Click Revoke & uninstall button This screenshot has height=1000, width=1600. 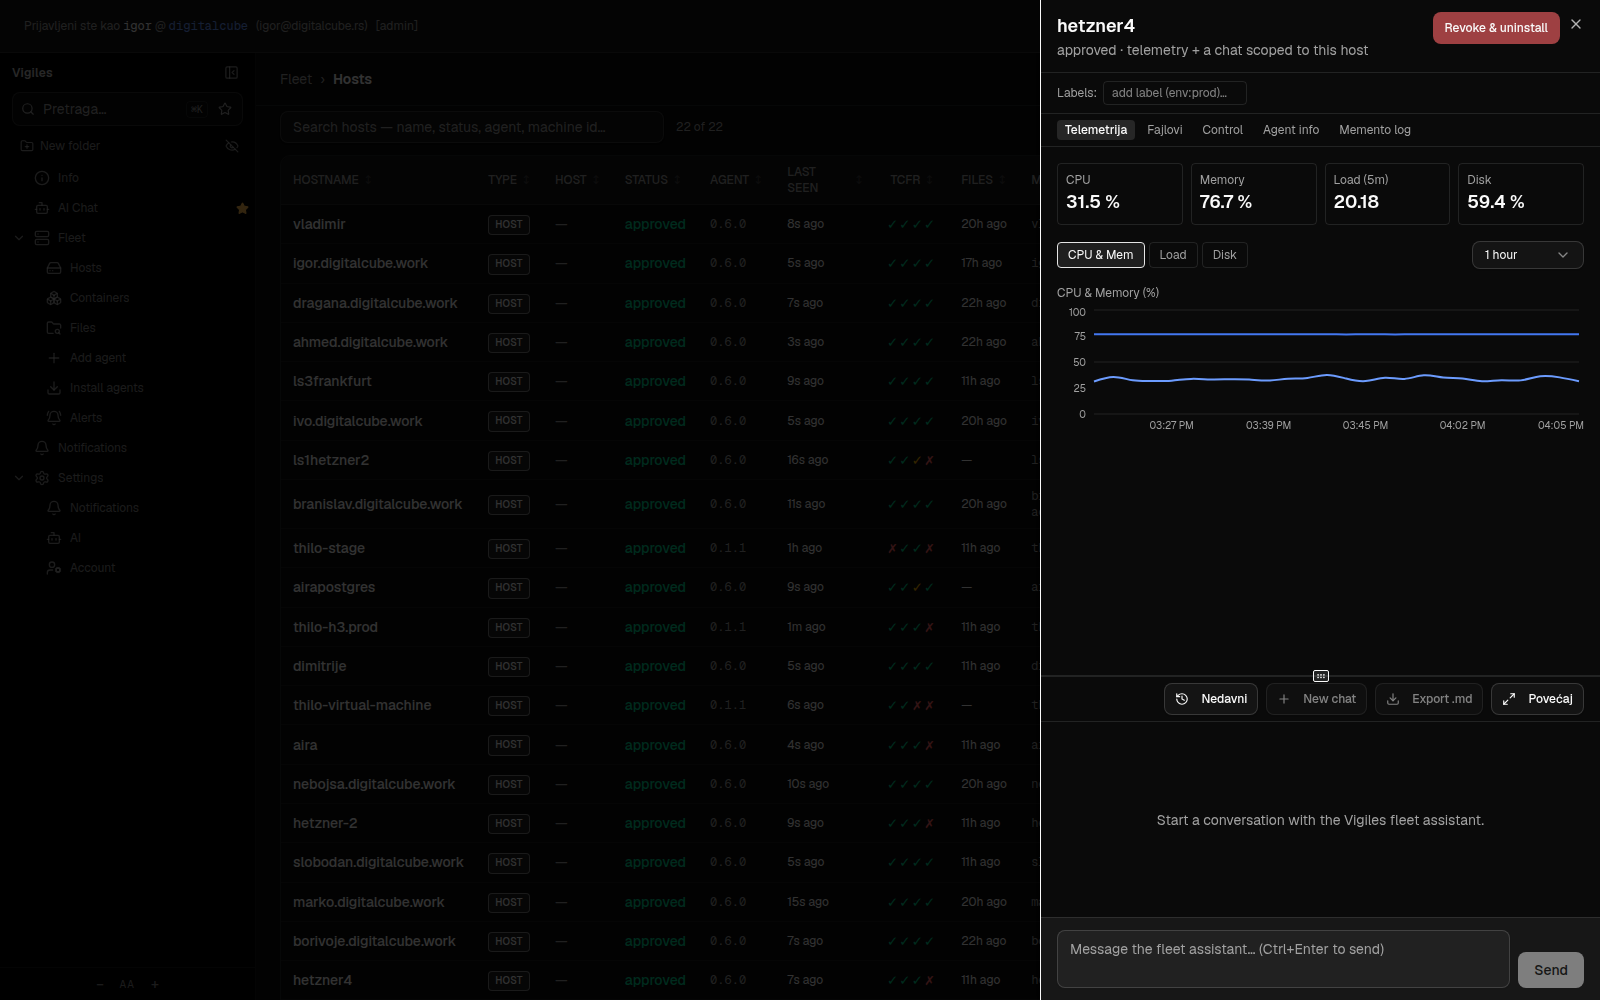(1496, 28)
